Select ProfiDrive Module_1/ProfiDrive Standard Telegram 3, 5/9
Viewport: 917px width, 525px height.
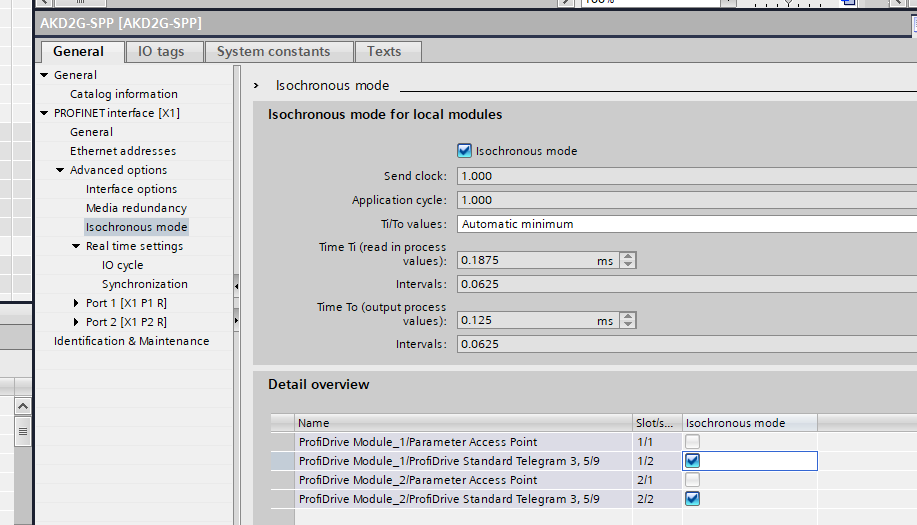tap(463, 461)
